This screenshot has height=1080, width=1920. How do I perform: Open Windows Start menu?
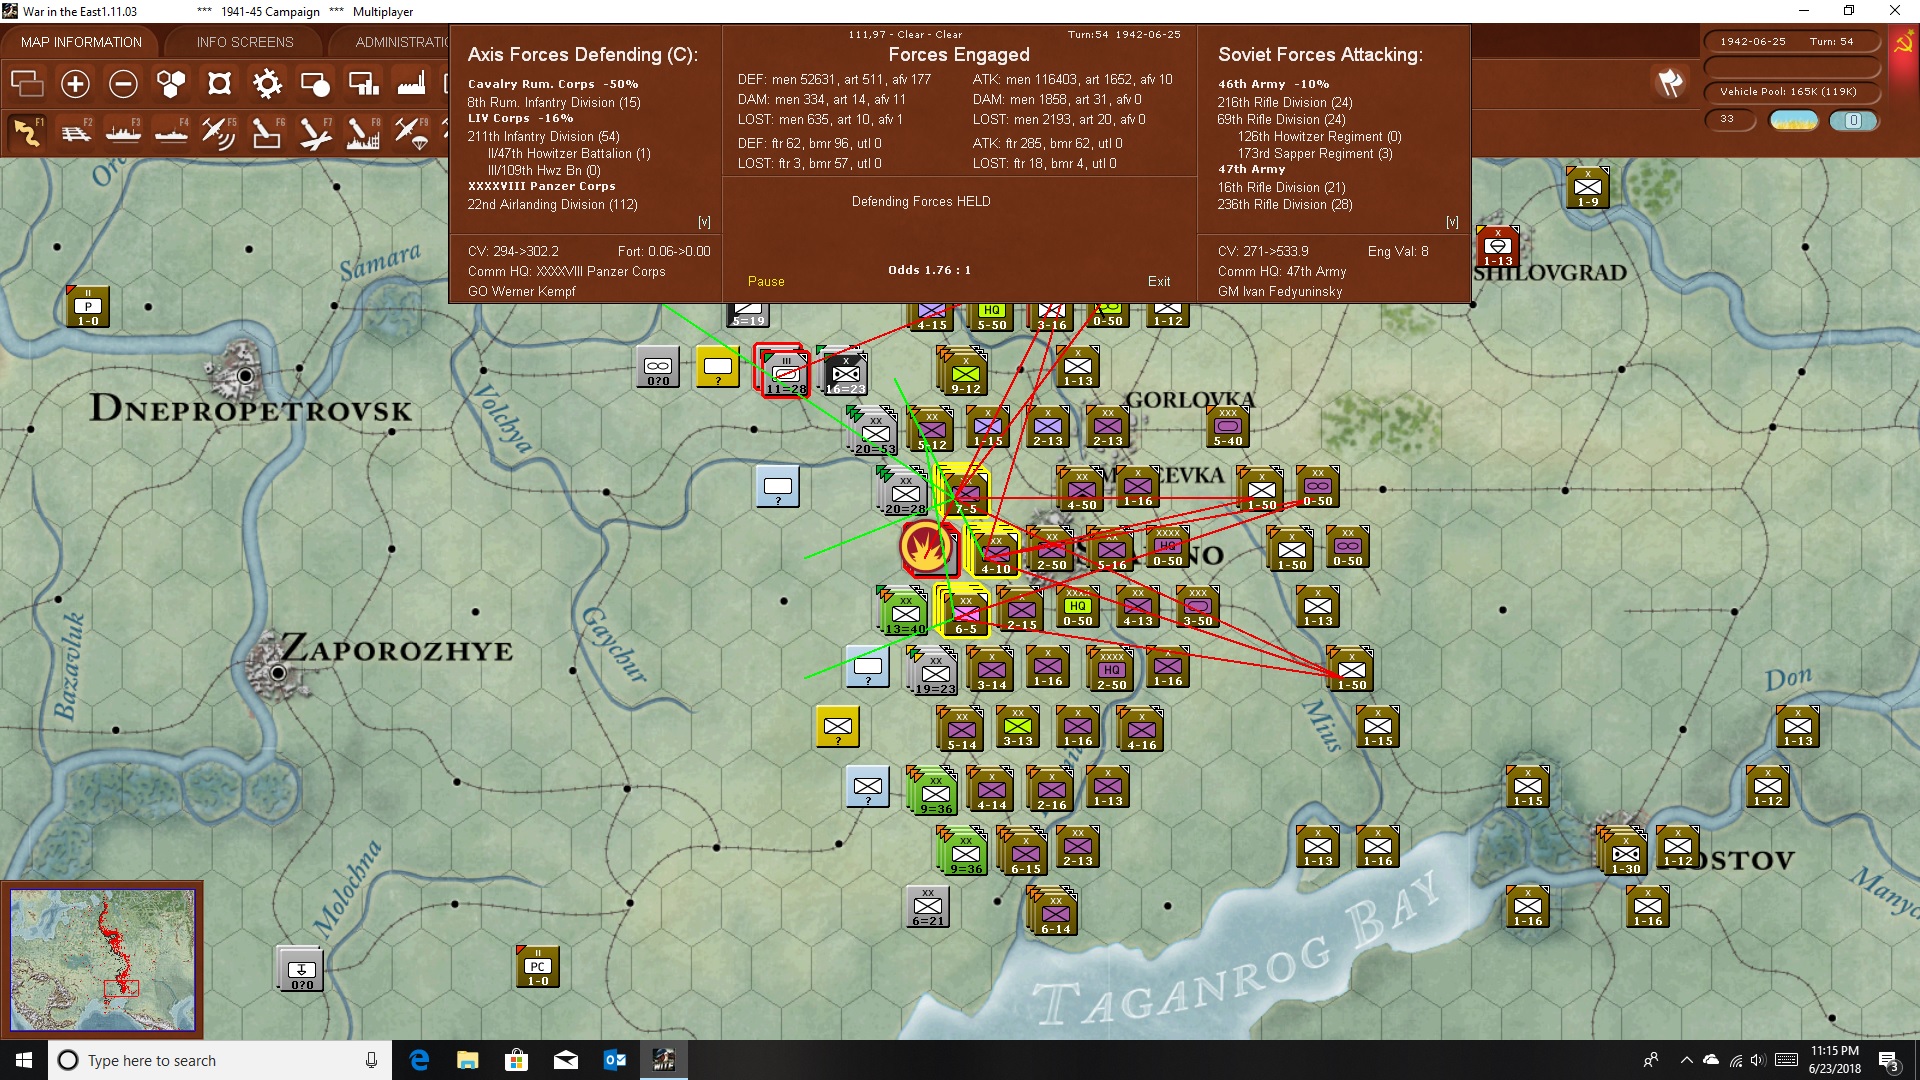24,1060
